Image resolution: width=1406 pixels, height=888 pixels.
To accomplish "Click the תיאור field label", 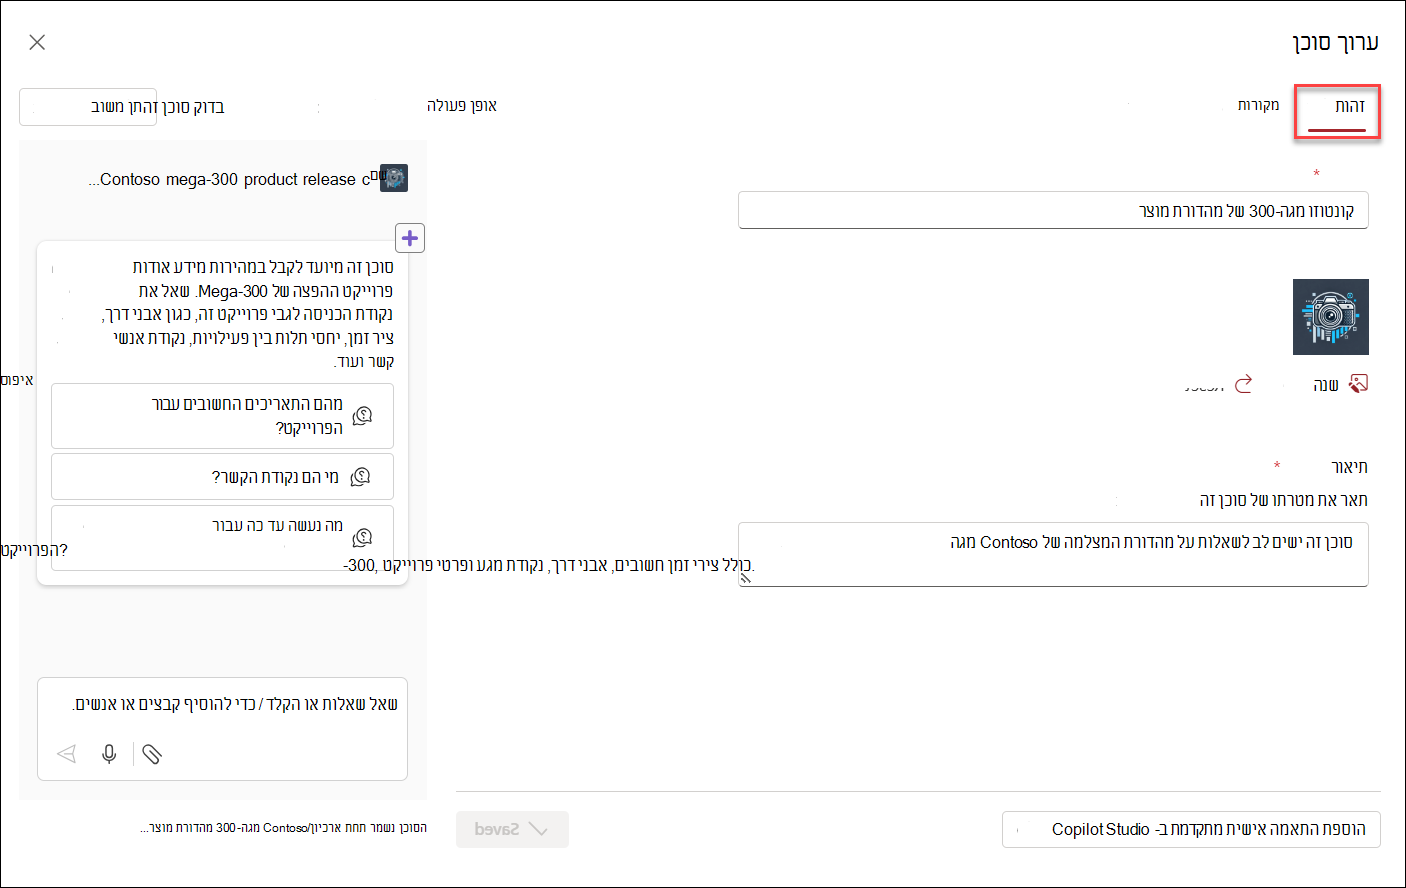I will [1349, 467].
